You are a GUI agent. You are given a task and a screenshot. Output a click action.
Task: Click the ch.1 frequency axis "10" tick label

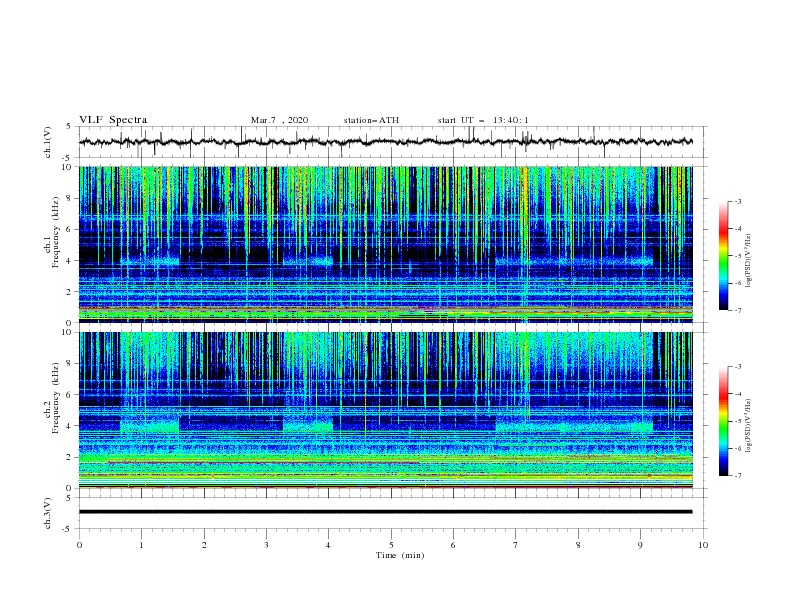coord(67,167)
